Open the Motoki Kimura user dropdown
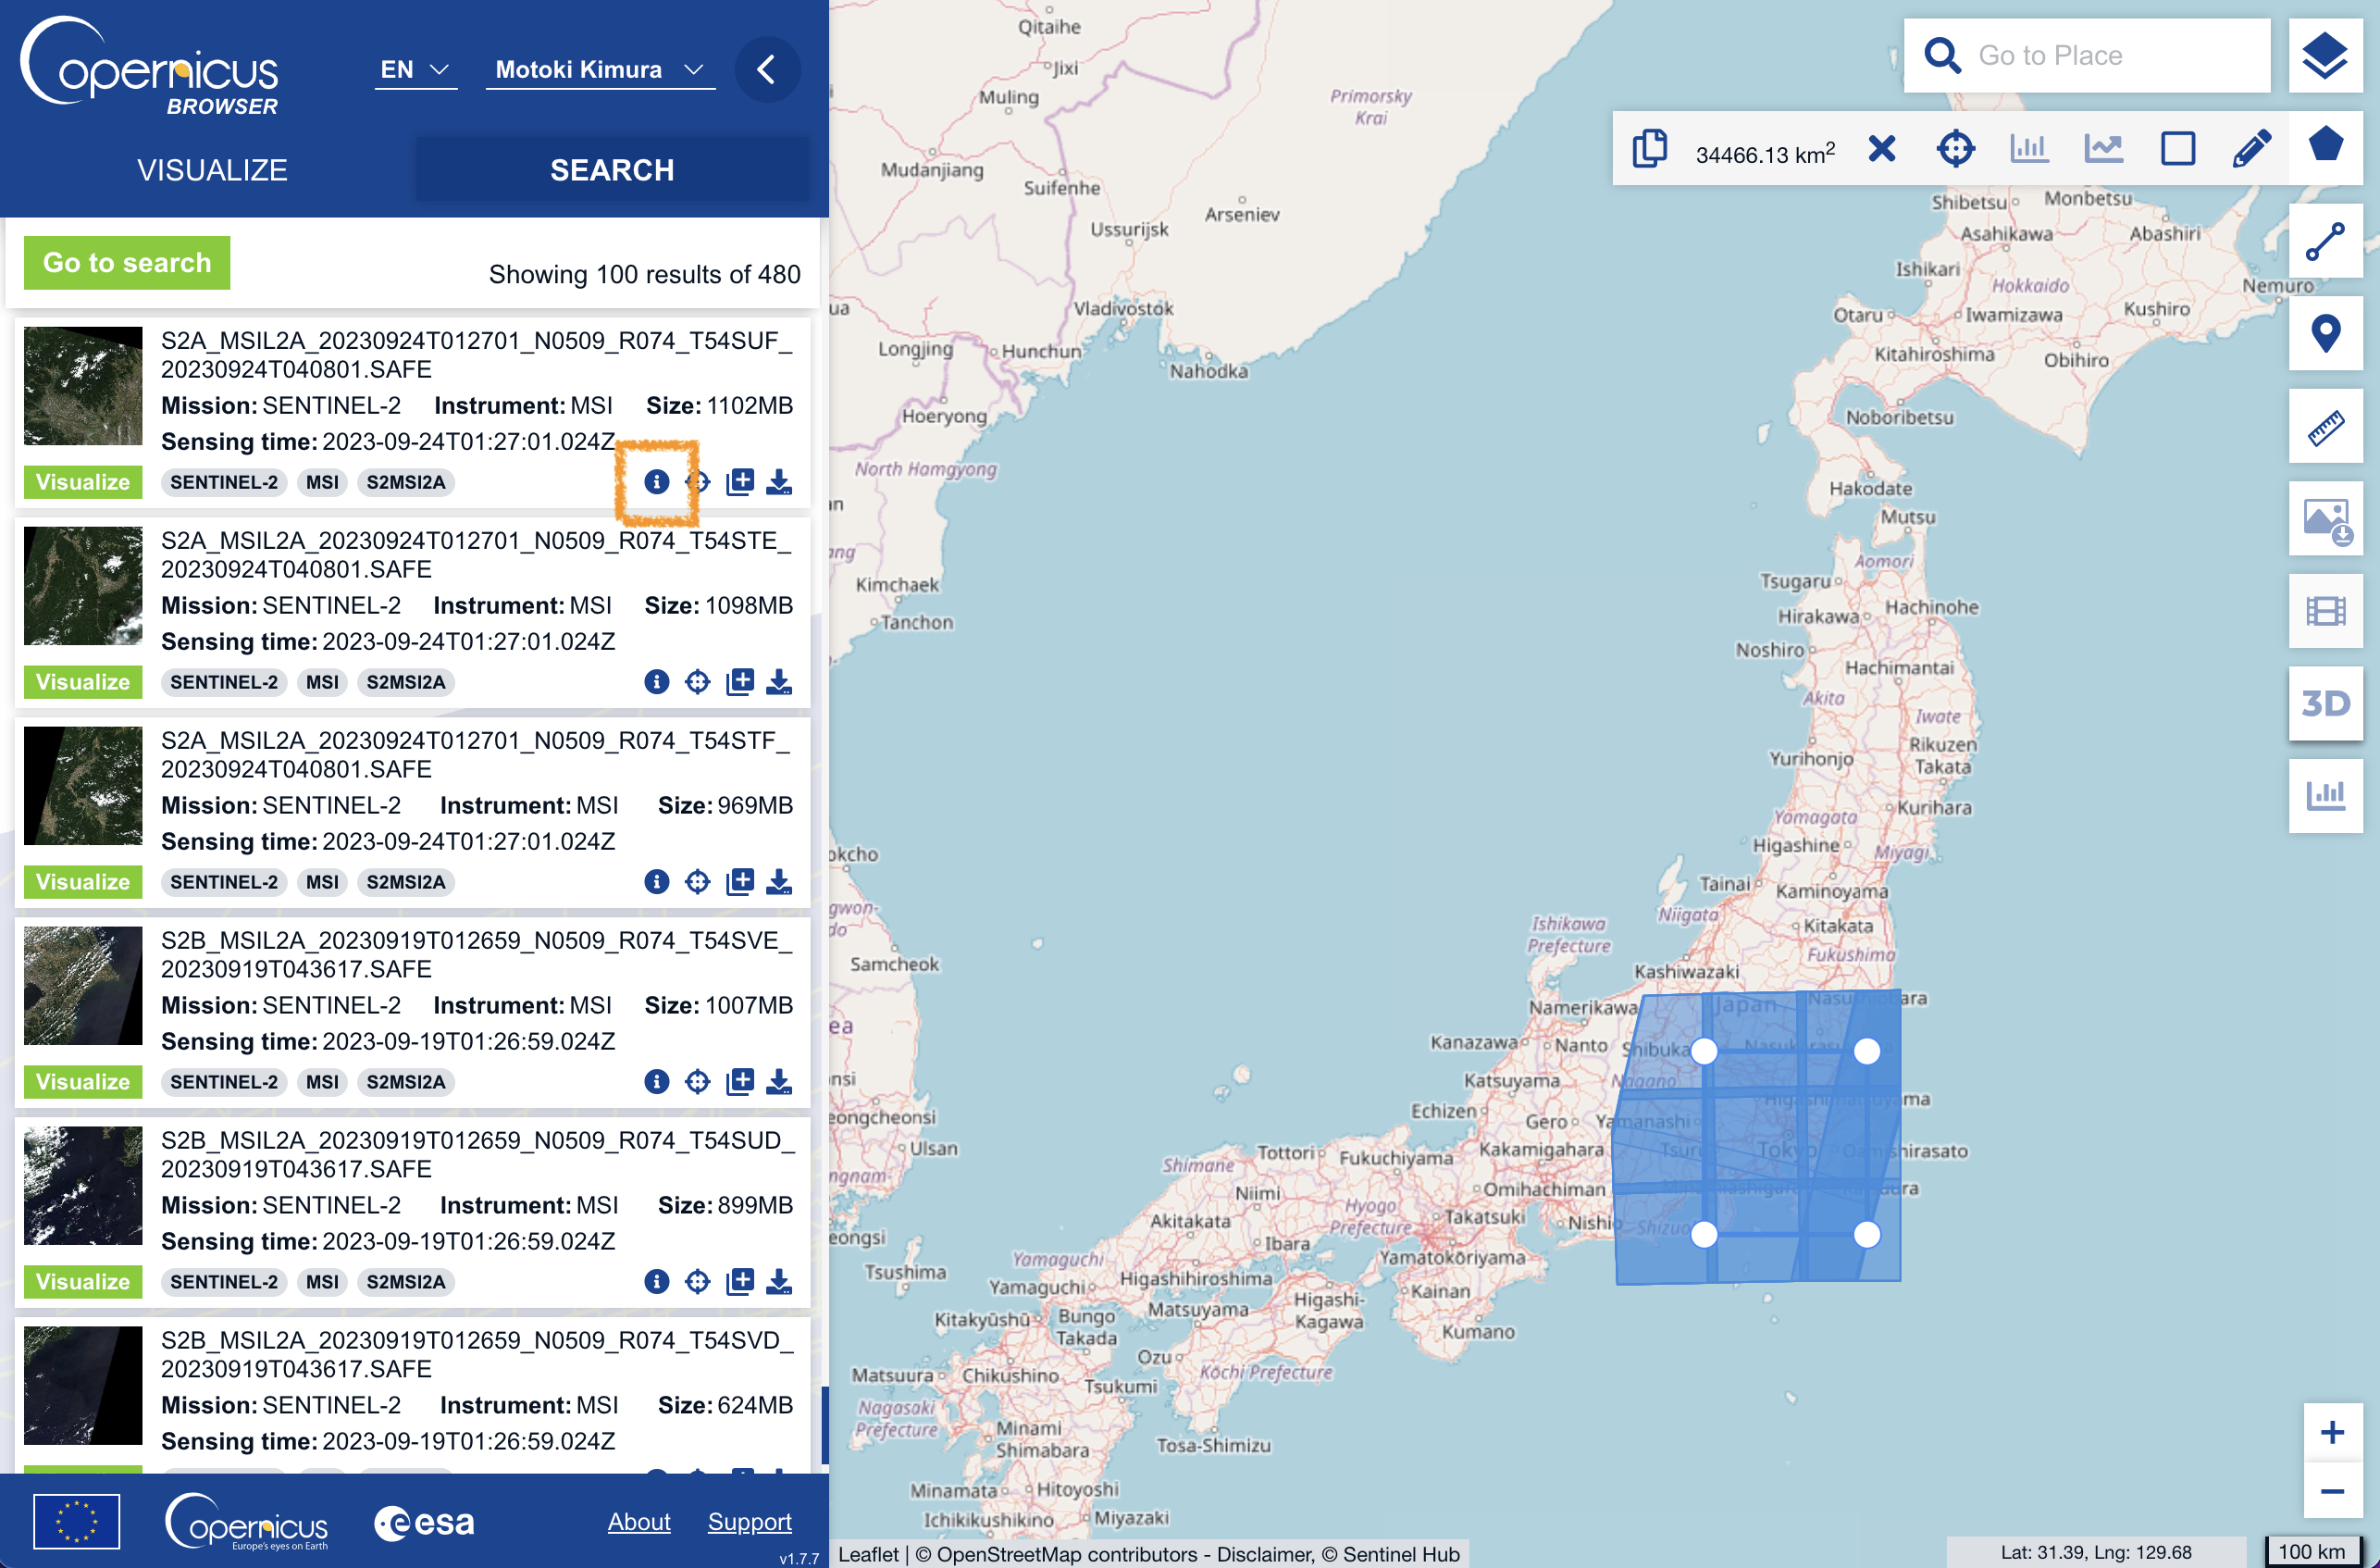The image size is (2380, 1568). (x=600, y=69)
